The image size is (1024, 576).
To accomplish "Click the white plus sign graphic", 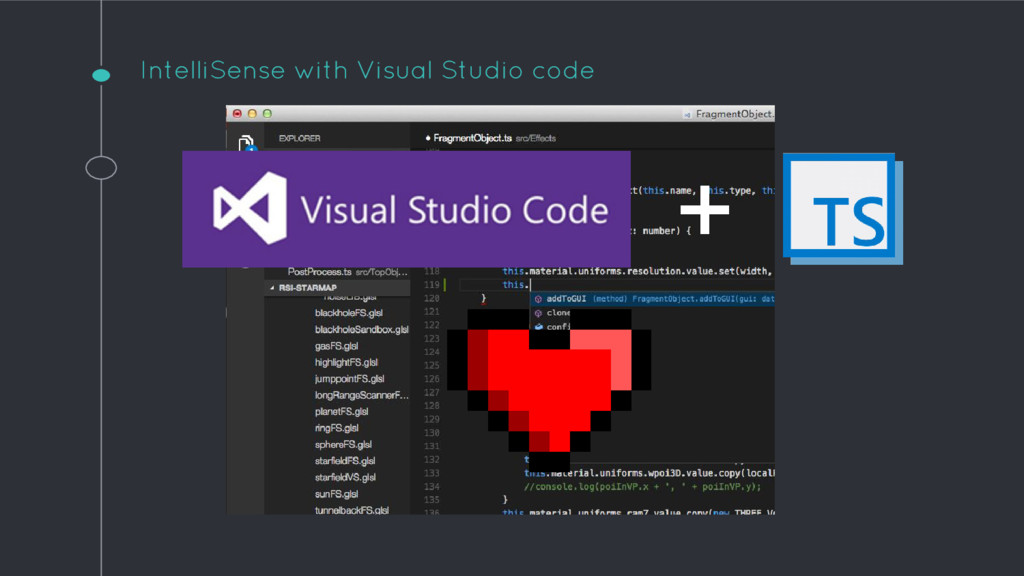I will click(x=704, y=210).
